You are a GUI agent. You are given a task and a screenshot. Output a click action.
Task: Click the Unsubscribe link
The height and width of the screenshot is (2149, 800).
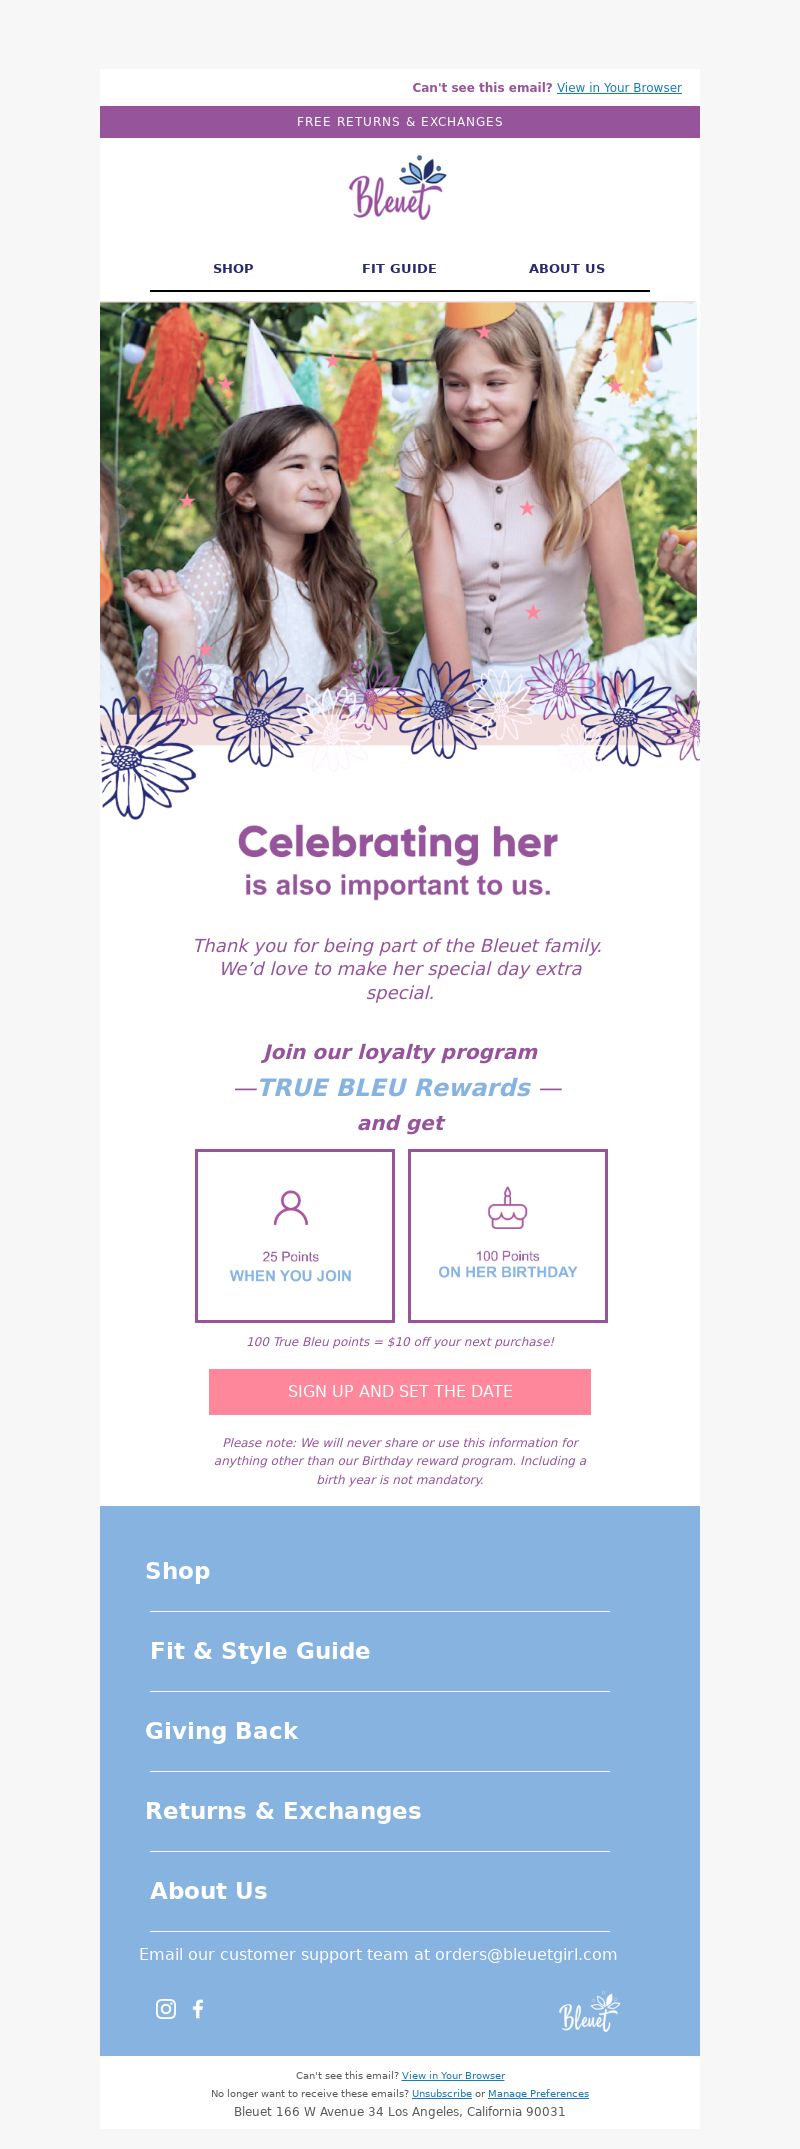click(442, 2093)
